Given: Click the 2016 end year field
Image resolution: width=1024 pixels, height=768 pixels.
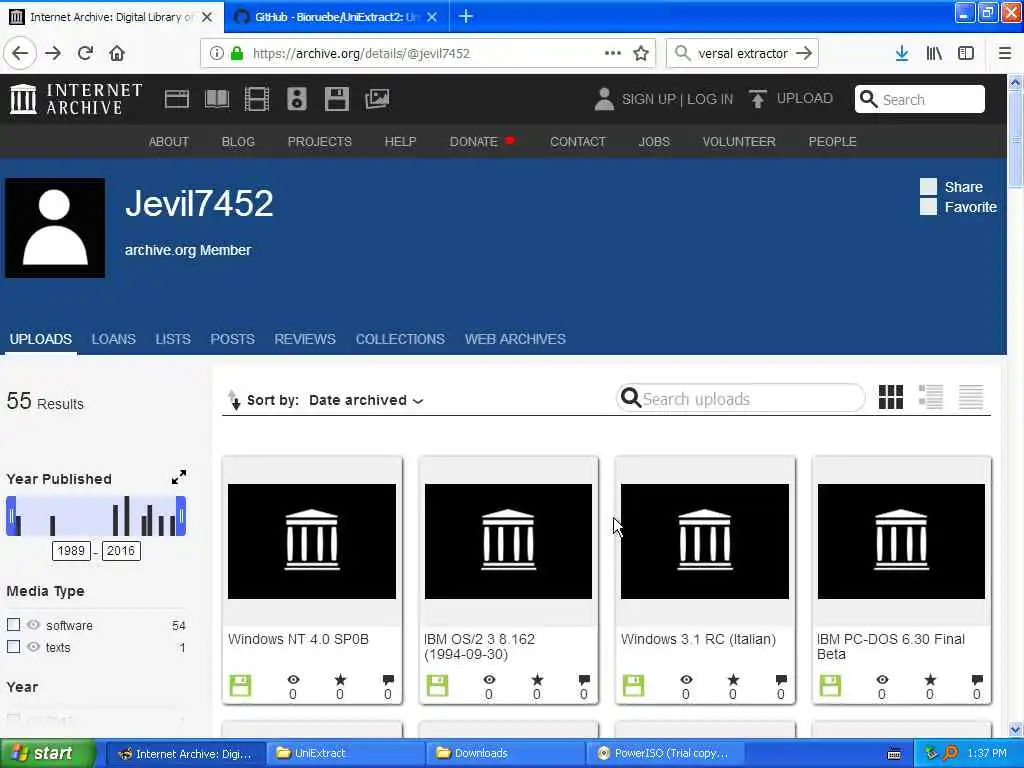Looking at the screenshot, I should (121, 551).
